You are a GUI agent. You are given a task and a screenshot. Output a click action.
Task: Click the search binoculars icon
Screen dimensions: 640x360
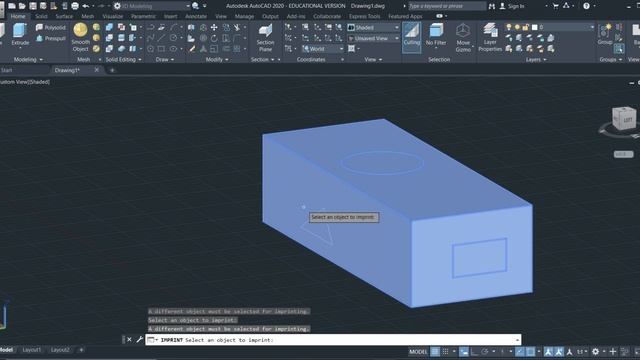click(x=491, y=6)
